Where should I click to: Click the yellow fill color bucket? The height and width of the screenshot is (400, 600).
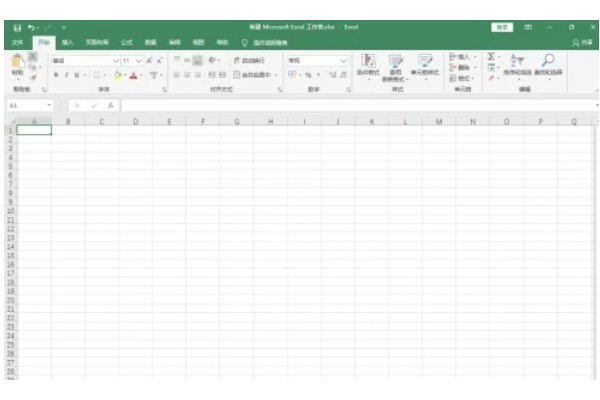click(117, 75)
